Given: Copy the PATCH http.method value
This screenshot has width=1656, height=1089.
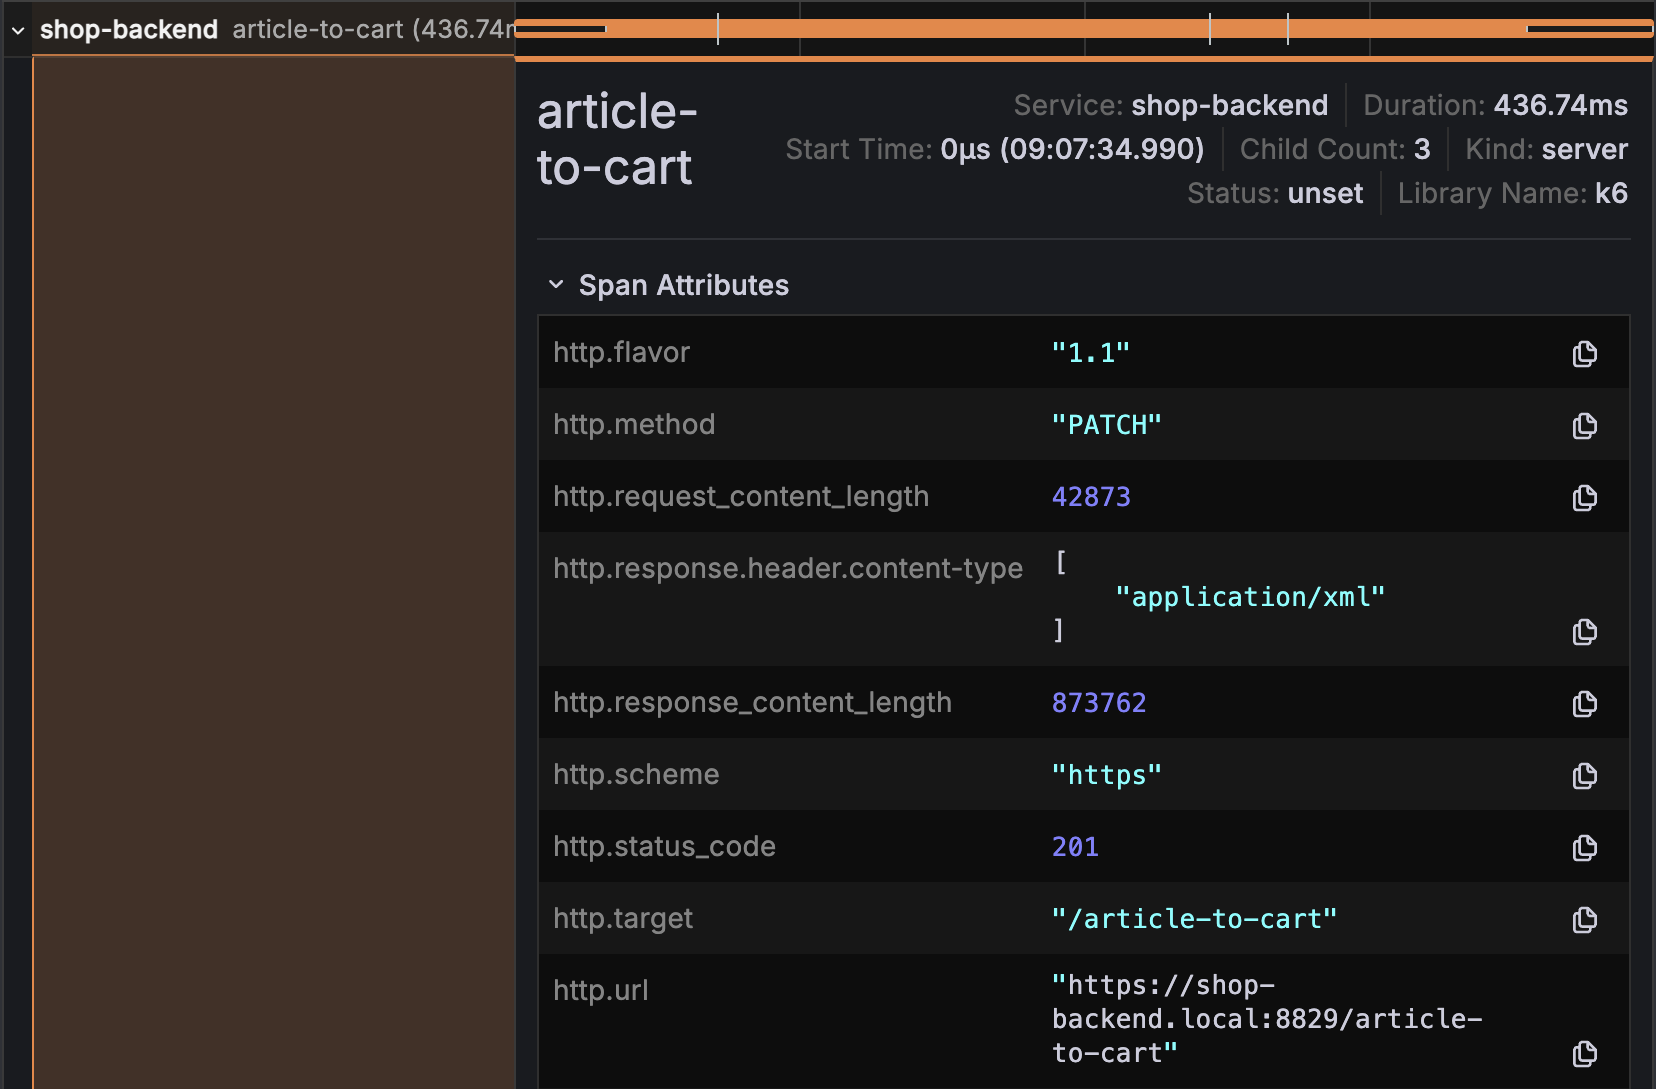Looking at the screenshot, I should pyautogui.click(x=1585, y=425).
